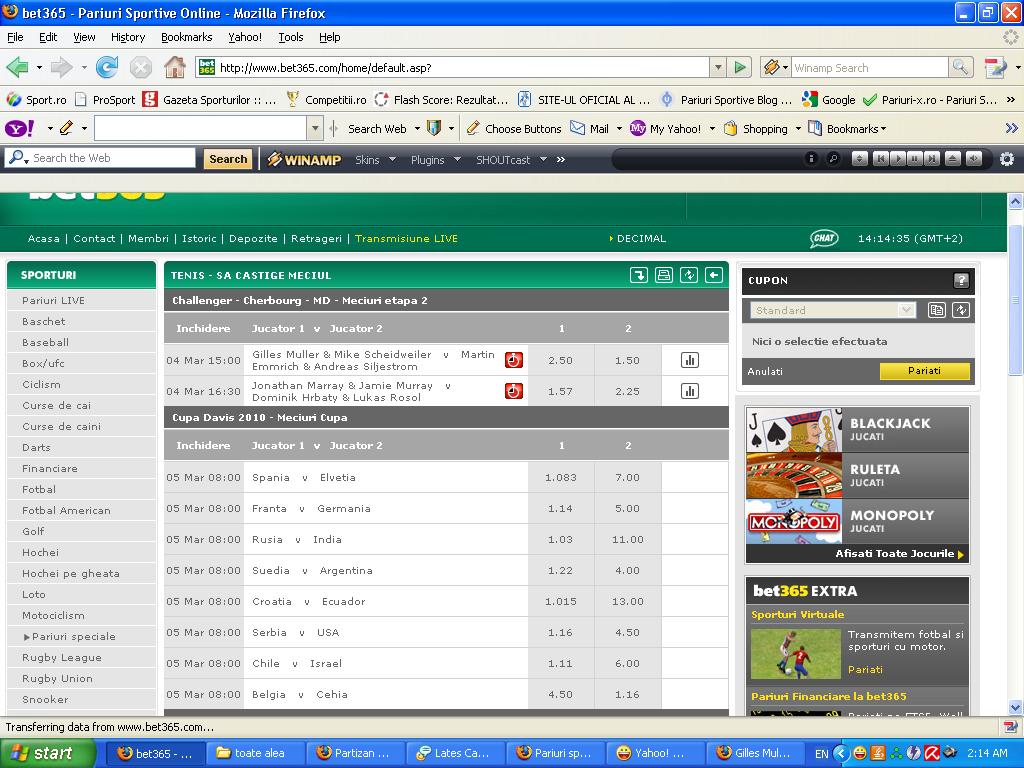Go to Firefox Home page icon

[174, 67]
